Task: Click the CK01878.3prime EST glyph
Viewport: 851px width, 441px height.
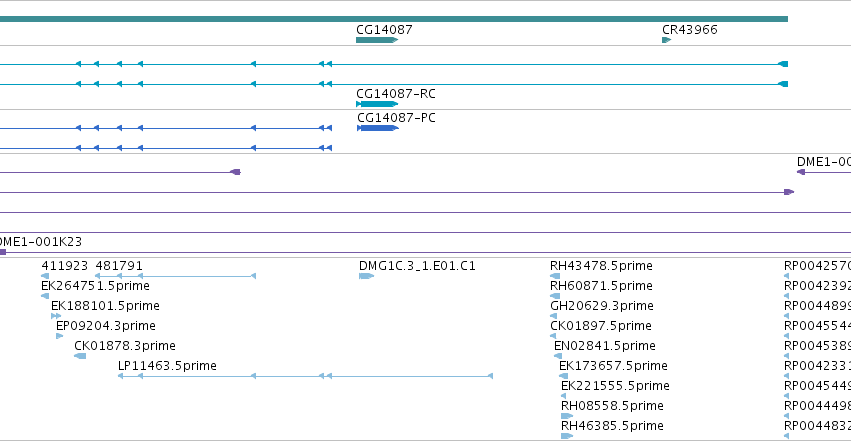Action: click(x=80, y=356)
